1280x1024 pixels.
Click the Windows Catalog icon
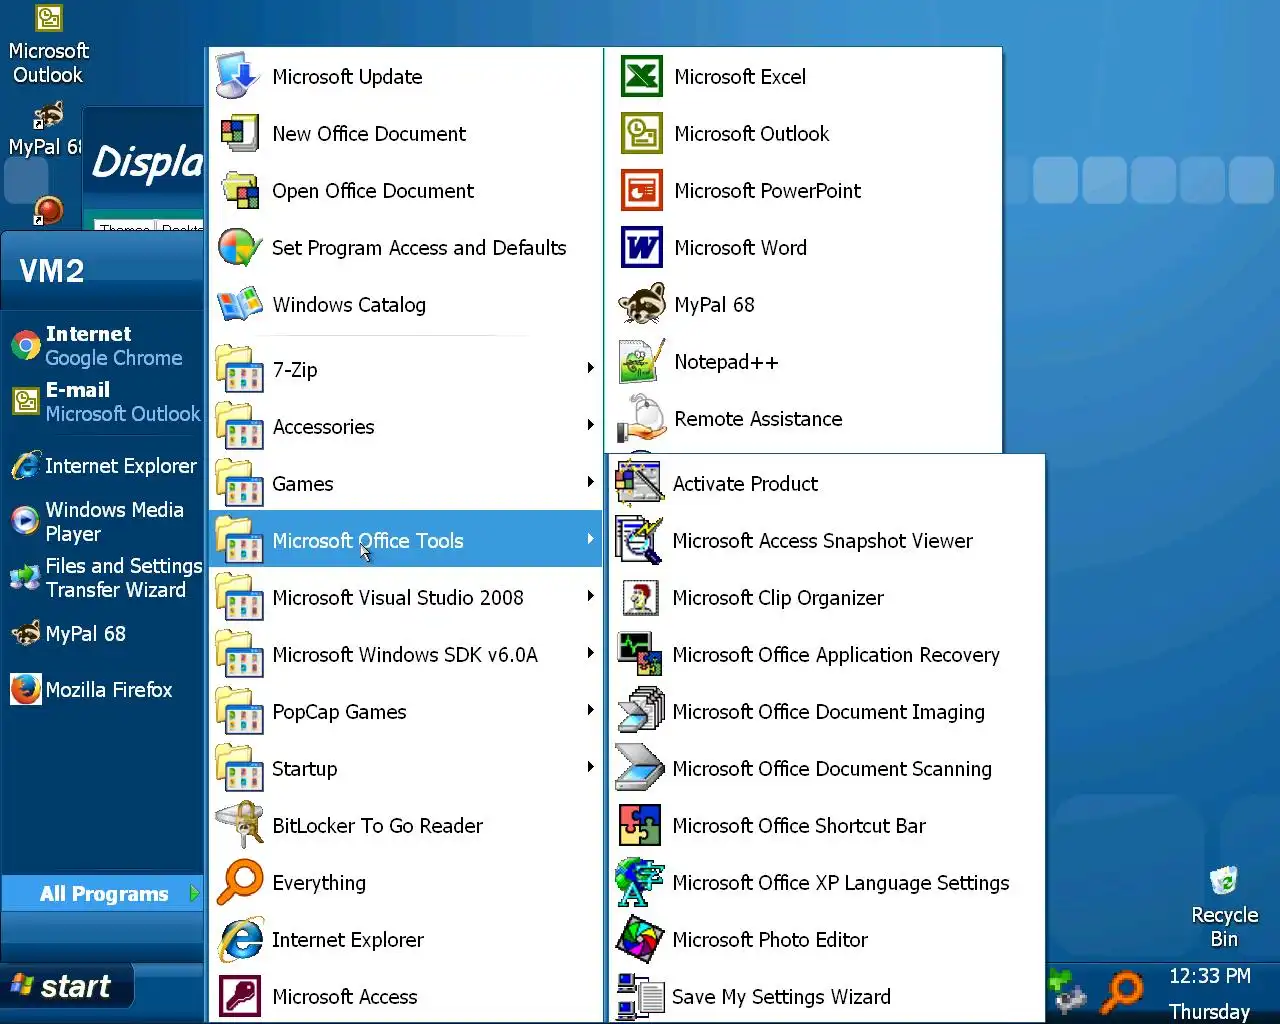pyautogui.click(x=240, y=305)
